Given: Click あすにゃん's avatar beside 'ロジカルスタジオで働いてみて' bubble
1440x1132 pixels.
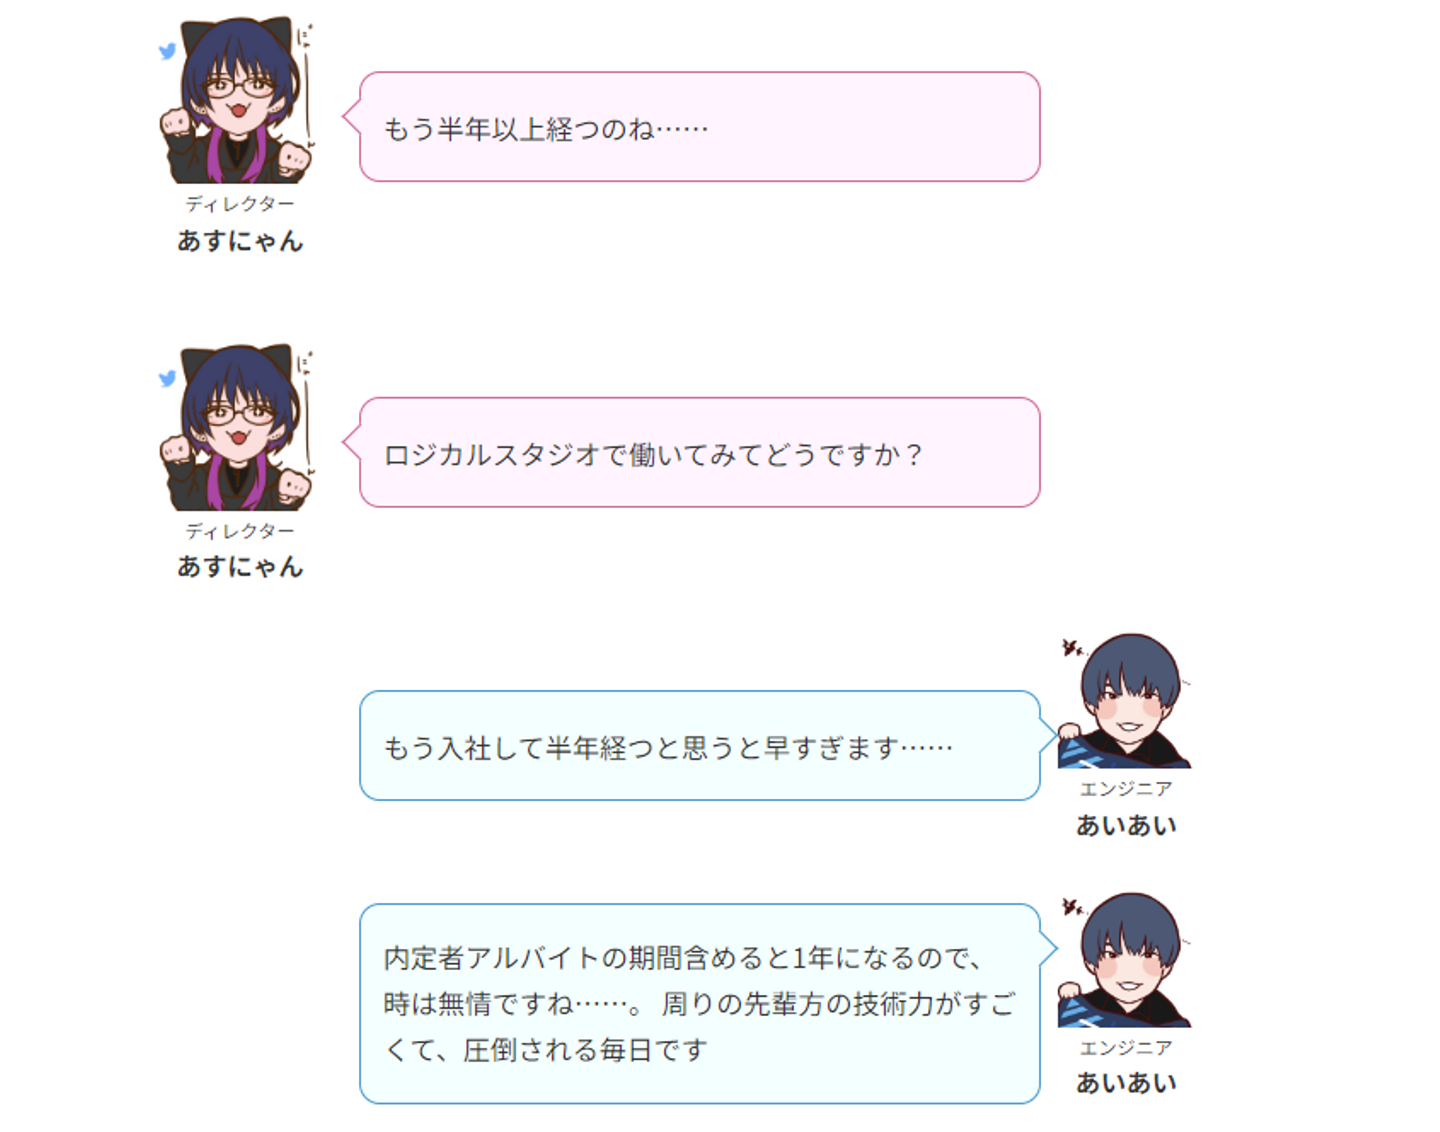Looking at the screenshot, I should pyautogui.click(x=238, y=427).
